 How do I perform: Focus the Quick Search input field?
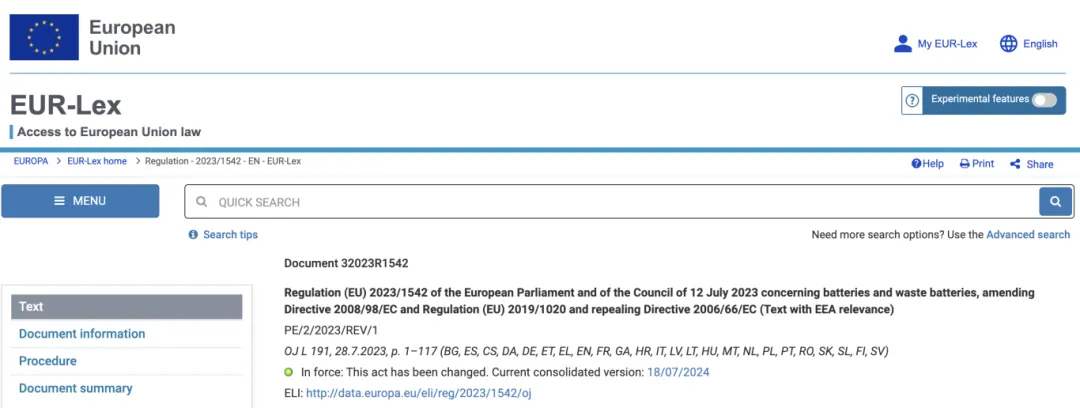point(612,202)
